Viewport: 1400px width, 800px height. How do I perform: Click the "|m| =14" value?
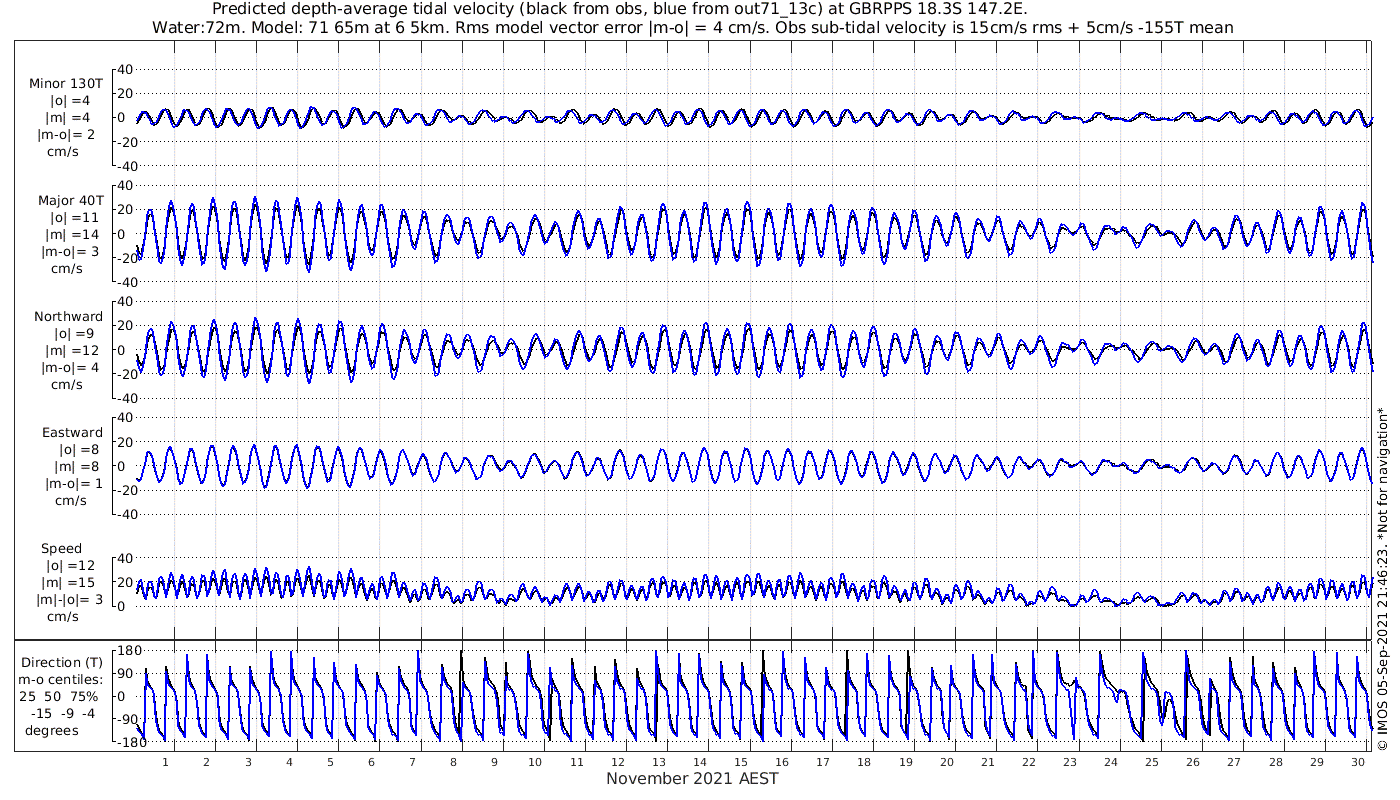[70, 234]
